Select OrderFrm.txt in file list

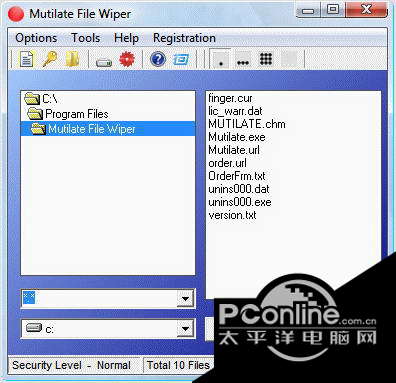(x=237, y=176)
